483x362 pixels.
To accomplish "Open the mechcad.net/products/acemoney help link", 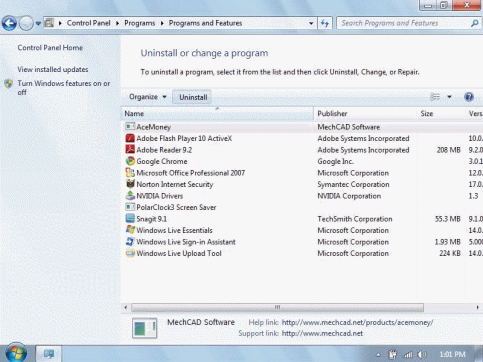I will pyautogui.click(x=357, y=322).
